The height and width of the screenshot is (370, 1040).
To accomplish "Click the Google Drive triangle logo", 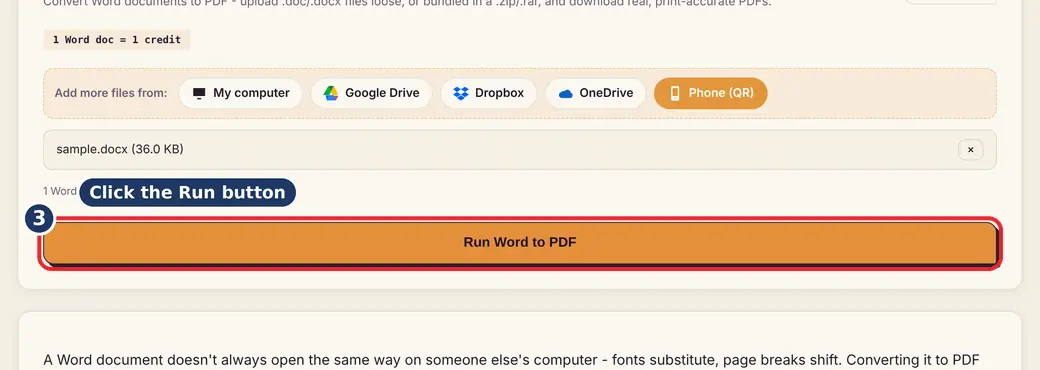I will (331, 93).
